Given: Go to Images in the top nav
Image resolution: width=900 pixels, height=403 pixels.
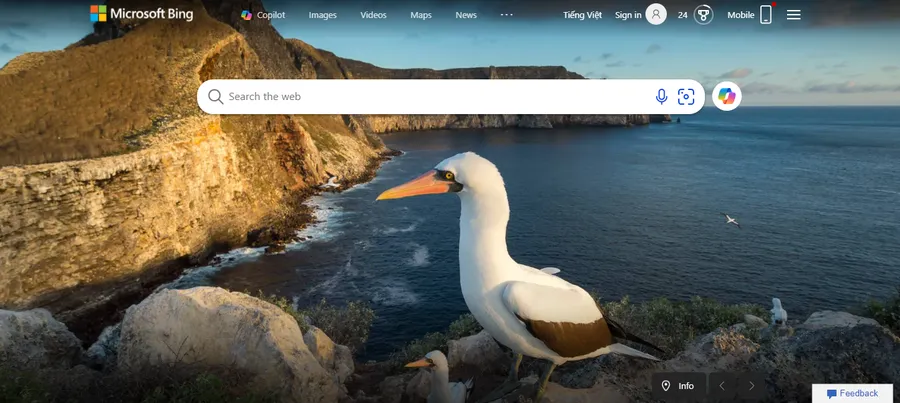Looking at the screenshot, I should click(x=323, y=15).
